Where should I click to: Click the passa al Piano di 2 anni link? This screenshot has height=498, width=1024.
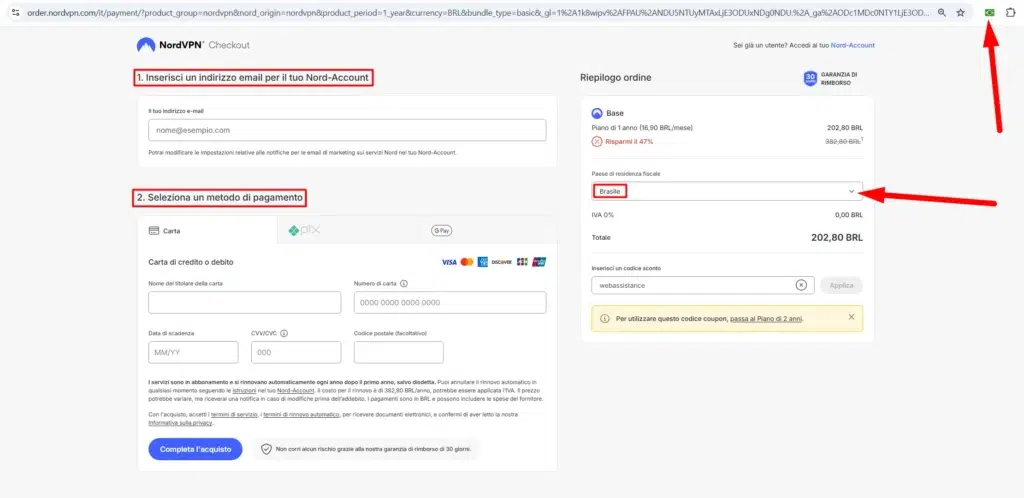point(766,319)
